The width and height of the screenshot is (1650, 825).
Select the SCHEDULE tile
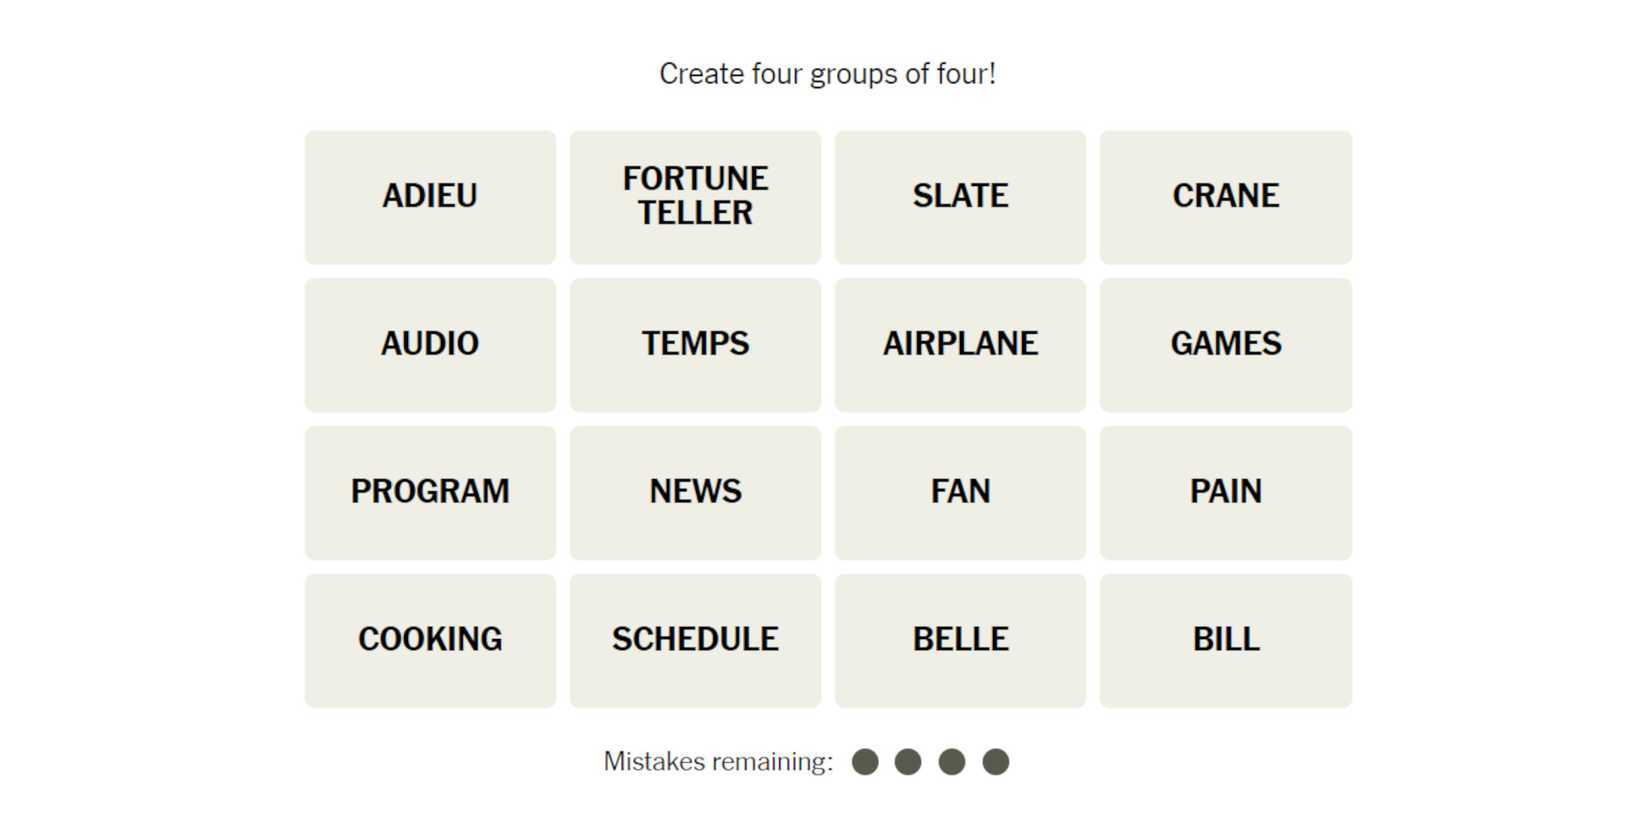click(x=695, y=641)
